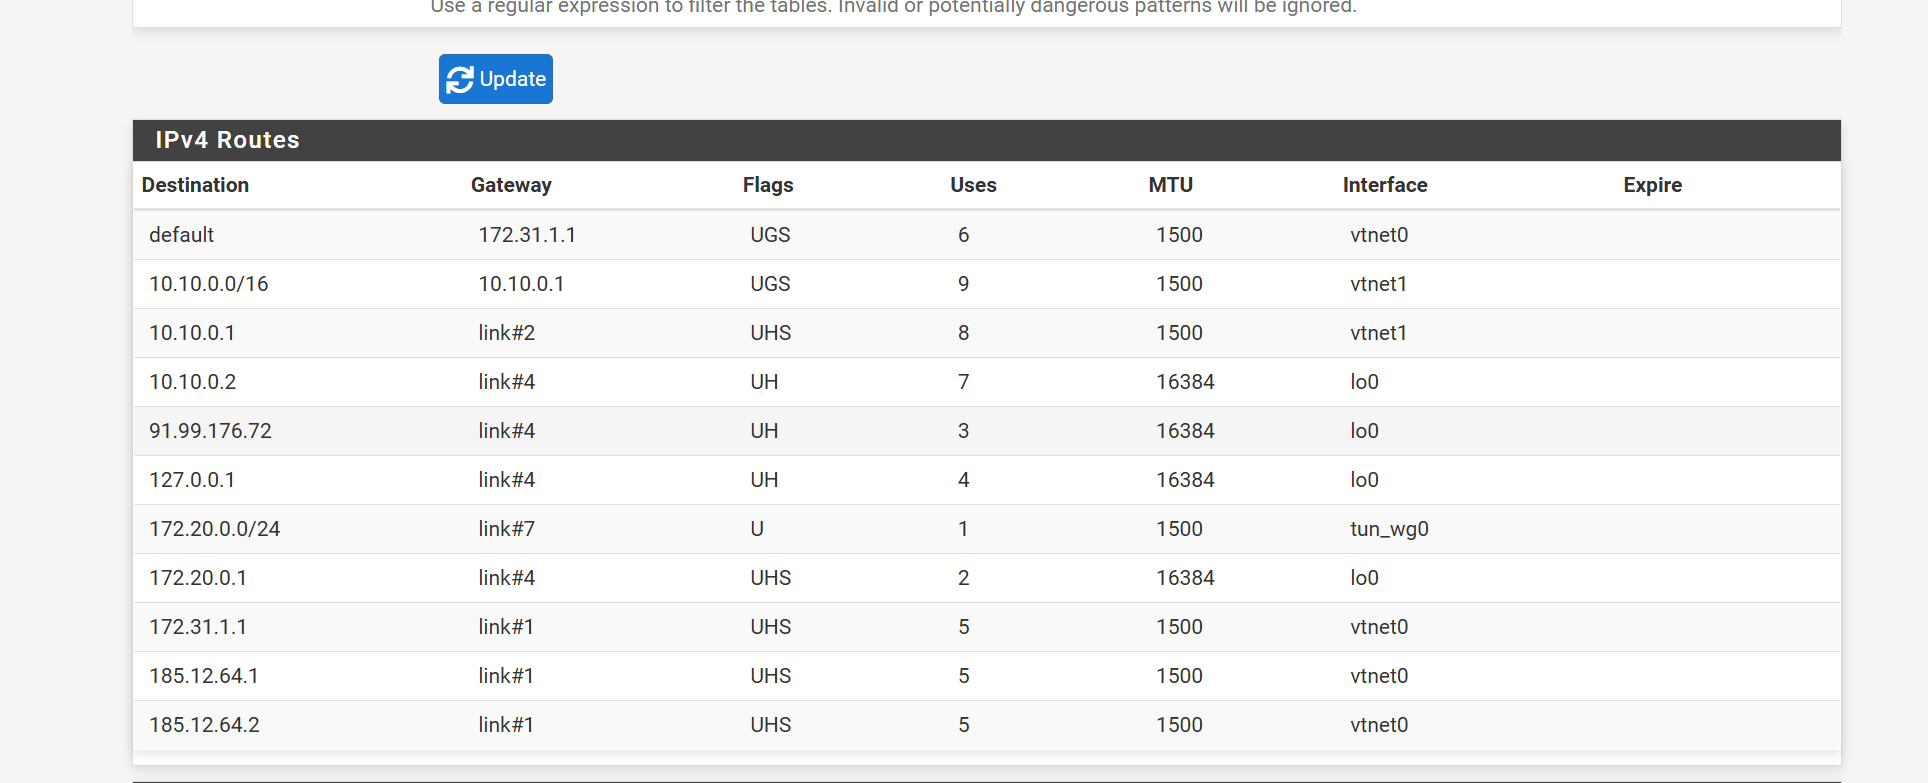Click the flag 'U' in 172.20.0.0/24 row
1928x783 pixels.
757,529
